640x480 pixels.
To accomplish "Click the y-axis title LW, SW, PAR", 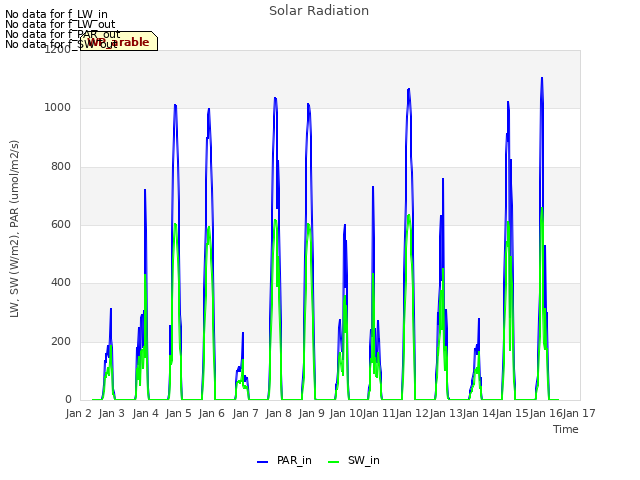I will click(x=15, y=229).
